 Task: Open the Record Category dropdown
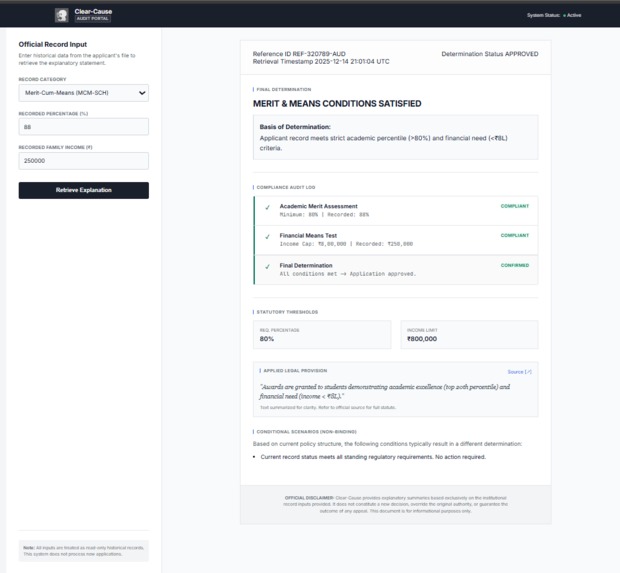click(x=83, y=93)
